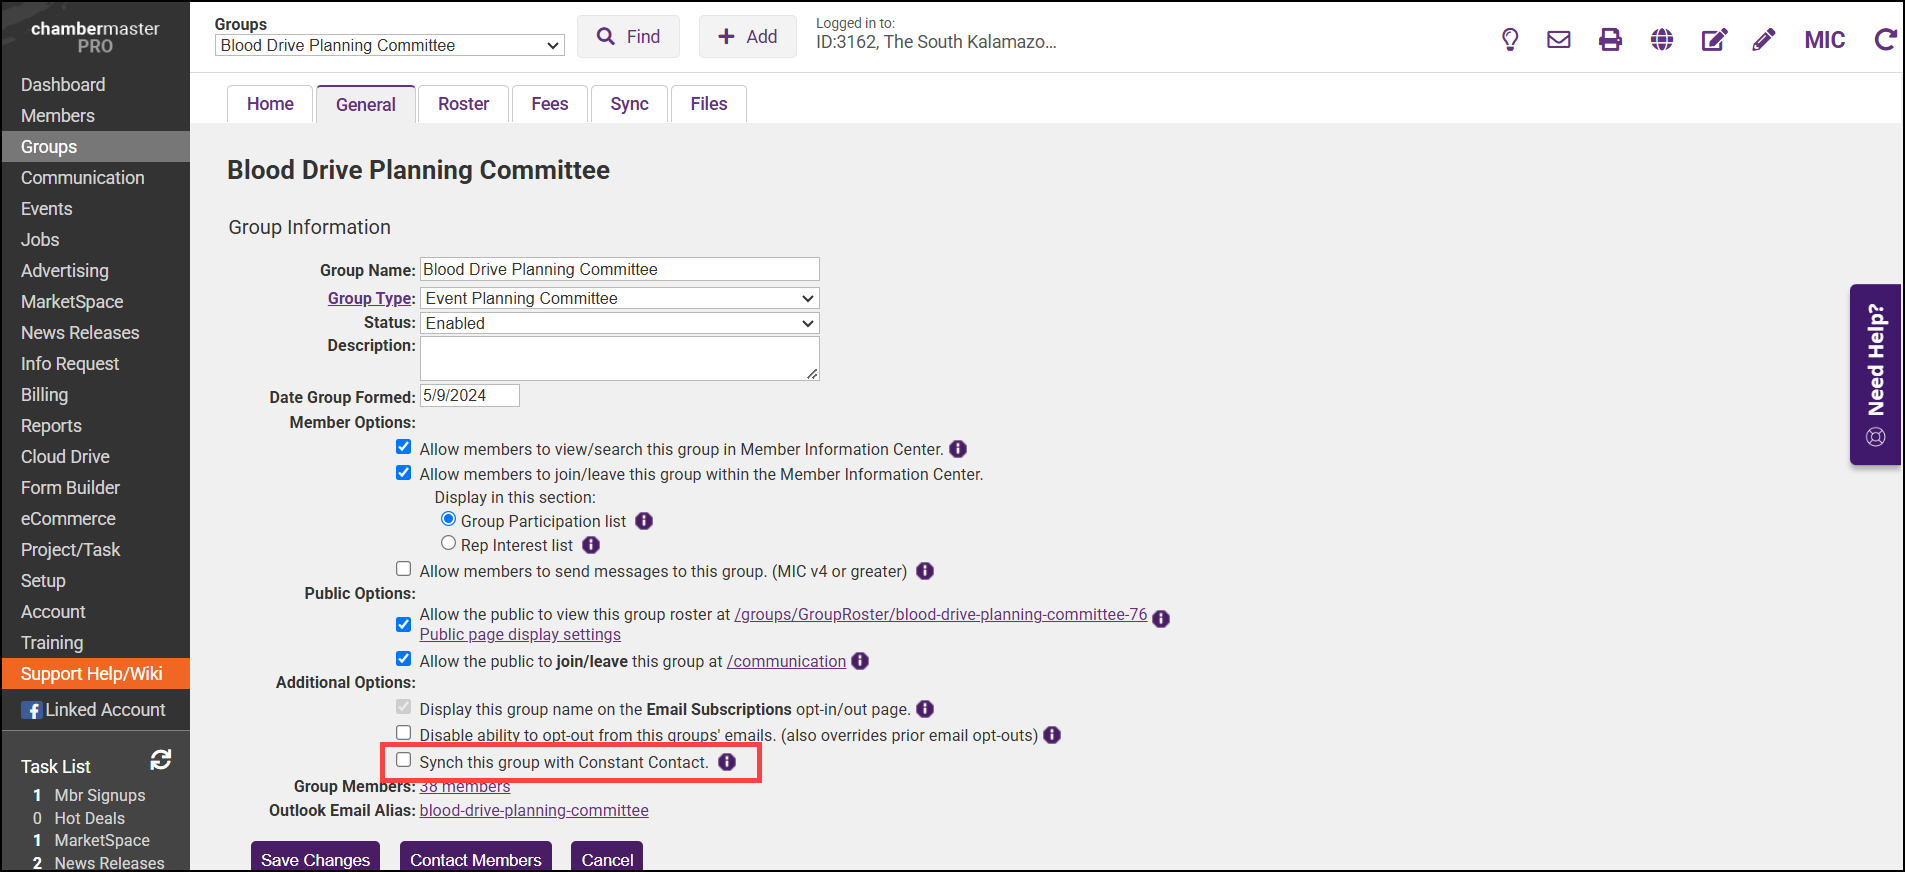Open the Public page display settings link
Screen dimensions: 1905x872
click(520, 635)
